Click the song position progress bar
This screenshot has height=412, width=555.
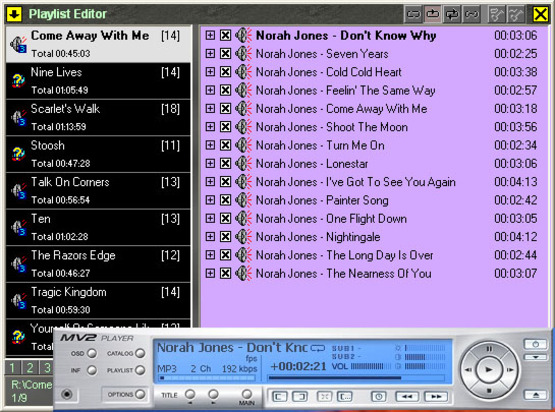pos(356,378)
